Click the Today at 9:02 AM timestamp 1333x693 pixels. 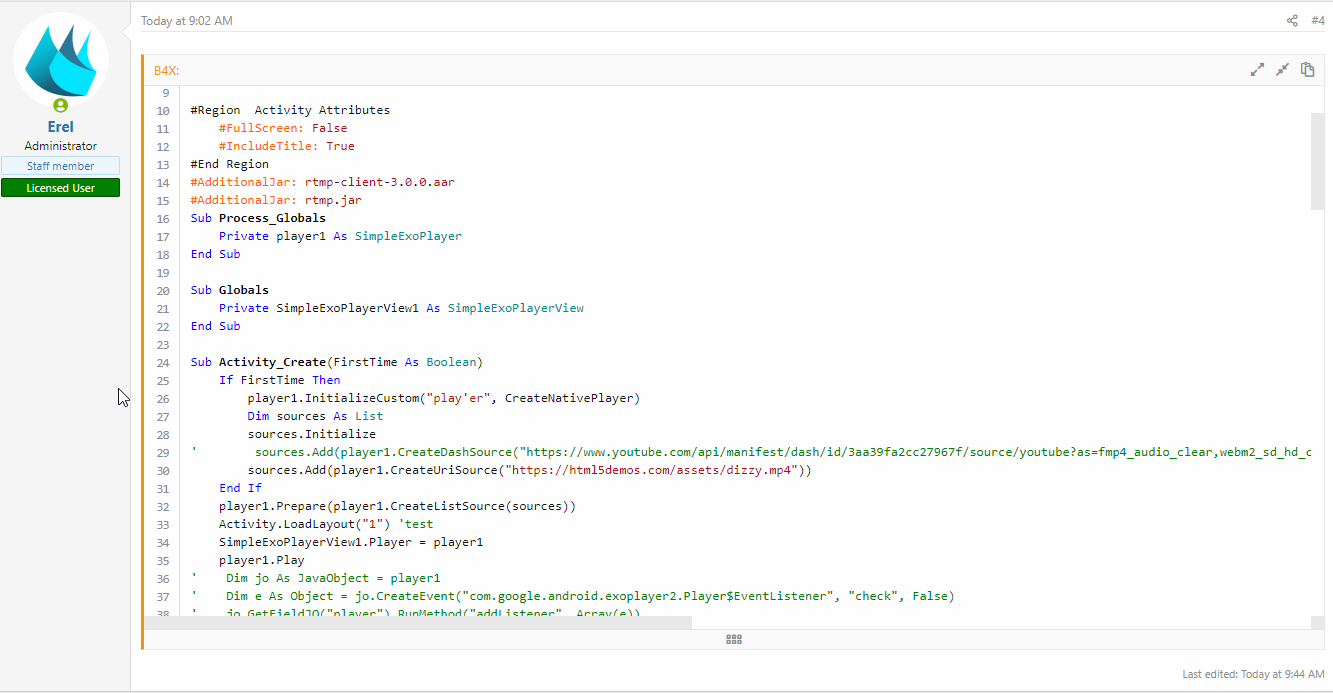(187, 21)
